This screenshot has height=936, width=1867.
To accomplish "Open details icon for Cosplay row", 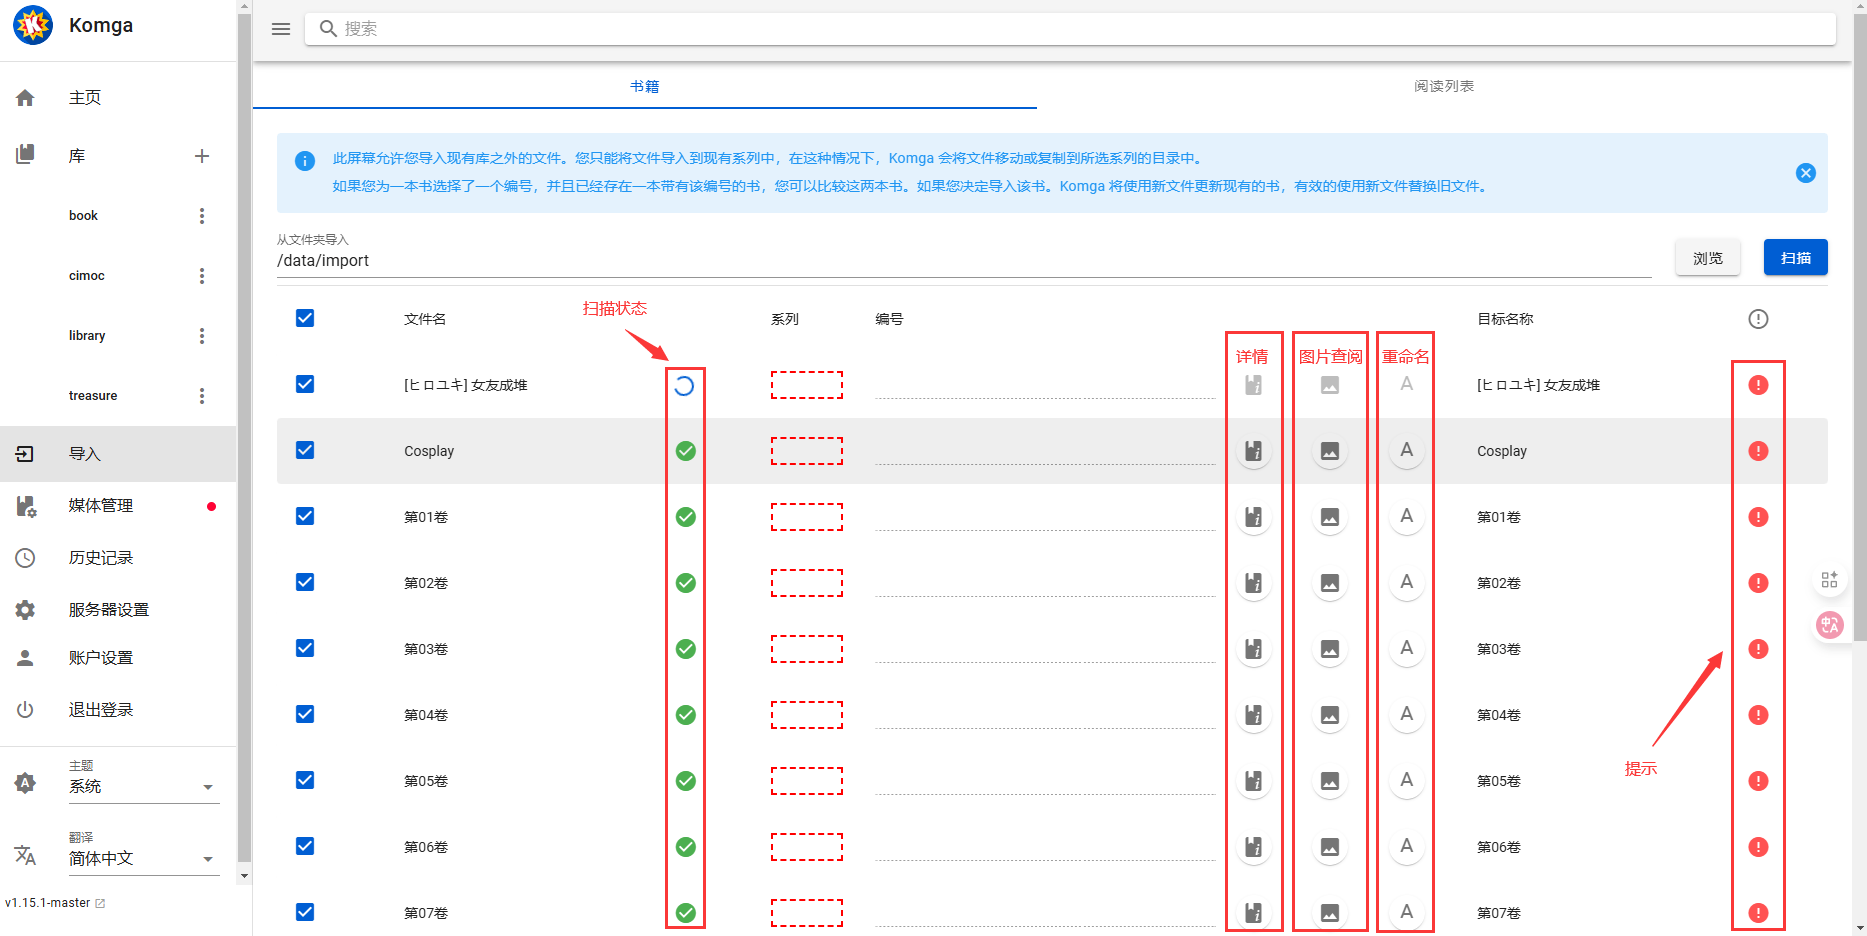I will pyautogui.click(x=1253, y=451).
